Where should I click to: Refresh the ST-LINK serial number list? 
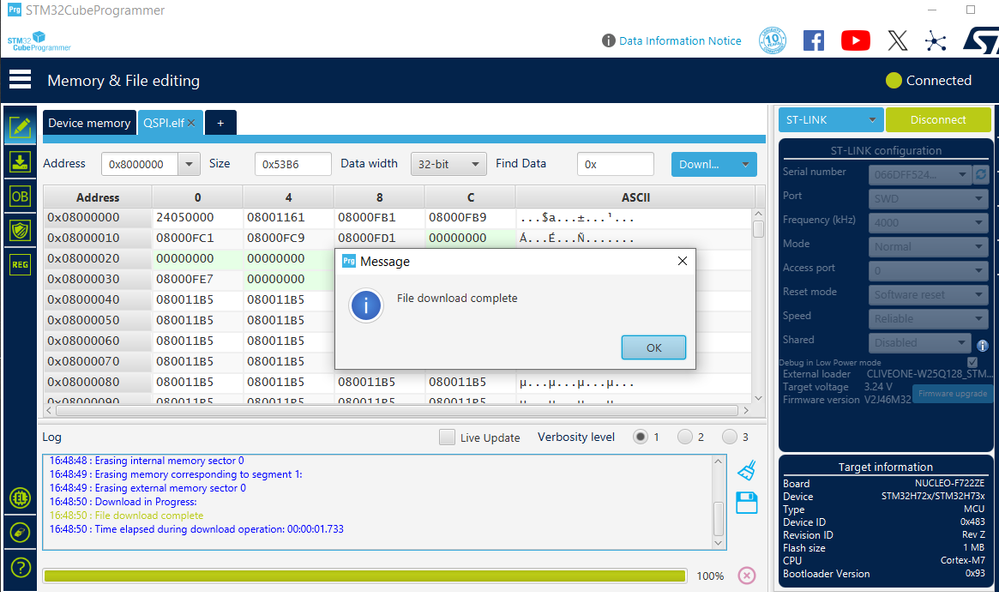(981, 174)
